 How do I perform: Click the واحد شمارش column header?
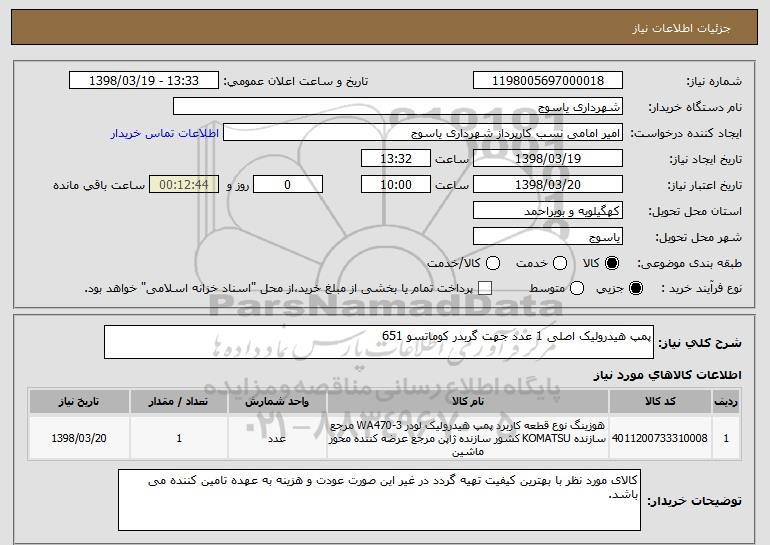(277, 402)
